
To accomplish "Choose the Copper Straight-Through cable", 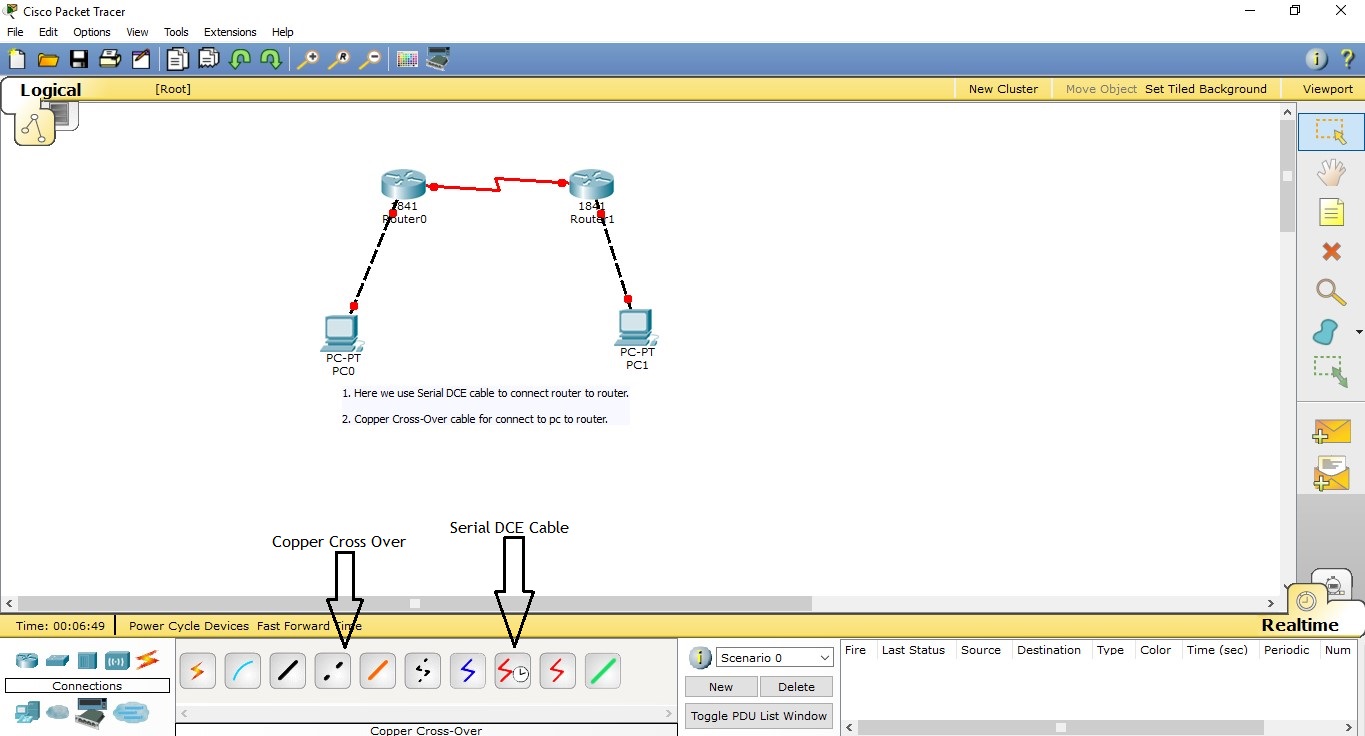I will click(287, 670).
